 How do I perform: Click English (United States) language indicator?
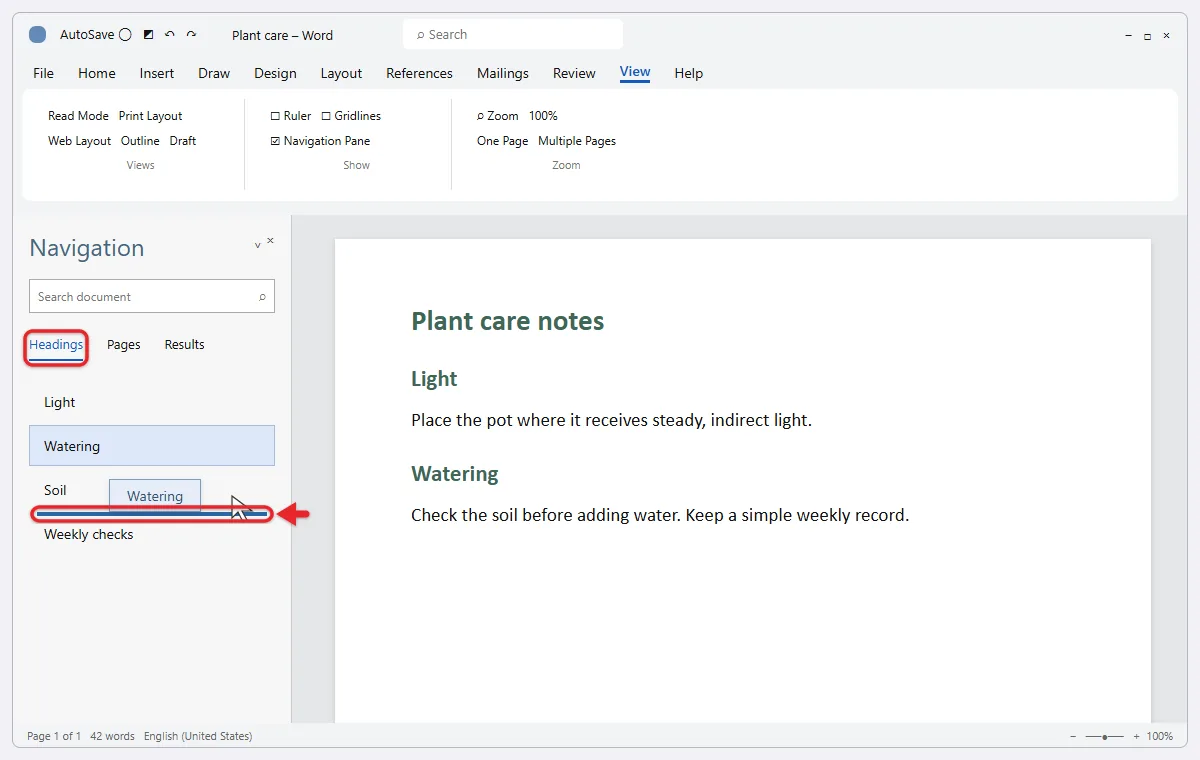tap(198, 736)
